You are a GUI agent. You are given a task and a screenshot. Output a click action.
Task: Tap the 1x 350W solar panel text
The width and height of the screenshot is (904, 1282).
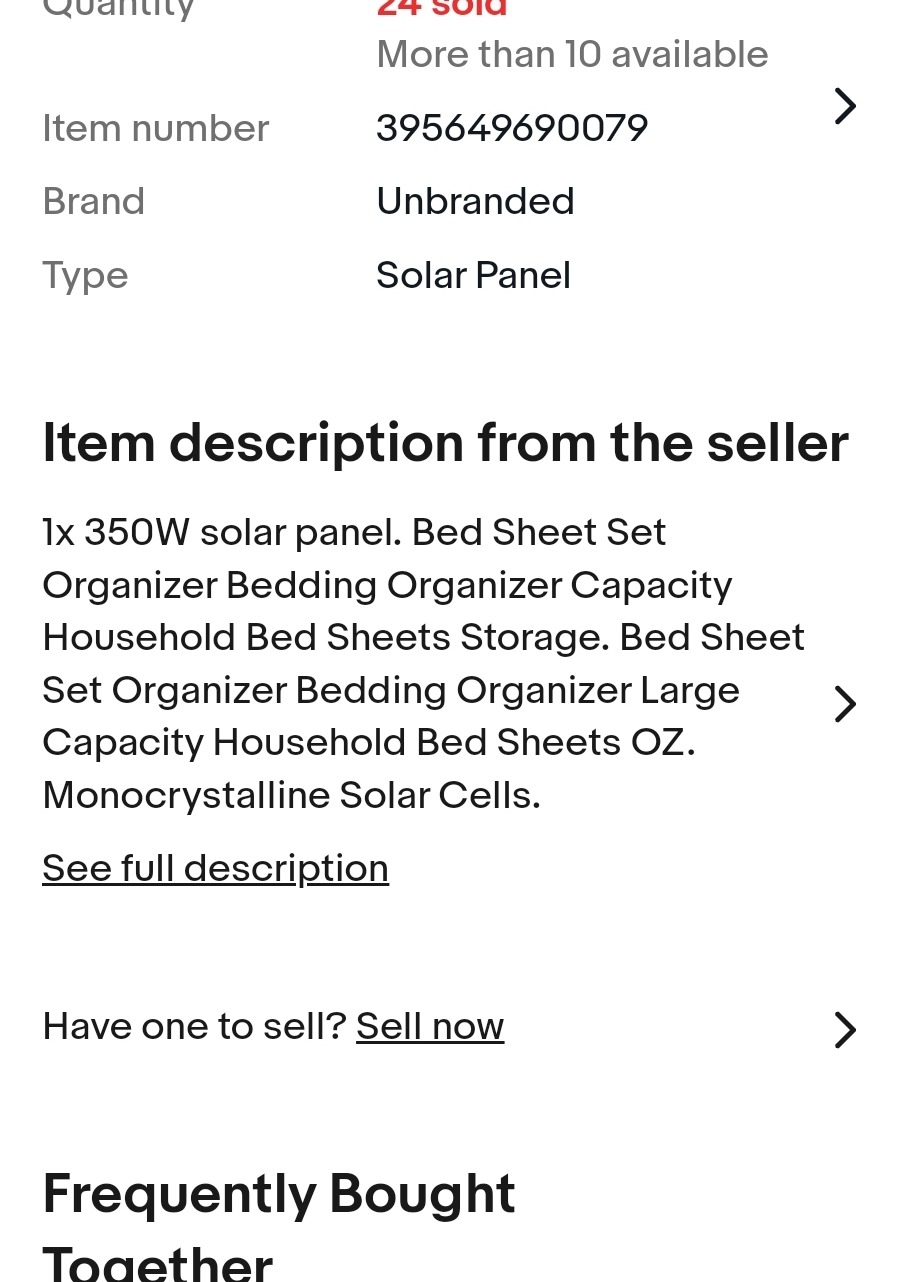[222, 532]
